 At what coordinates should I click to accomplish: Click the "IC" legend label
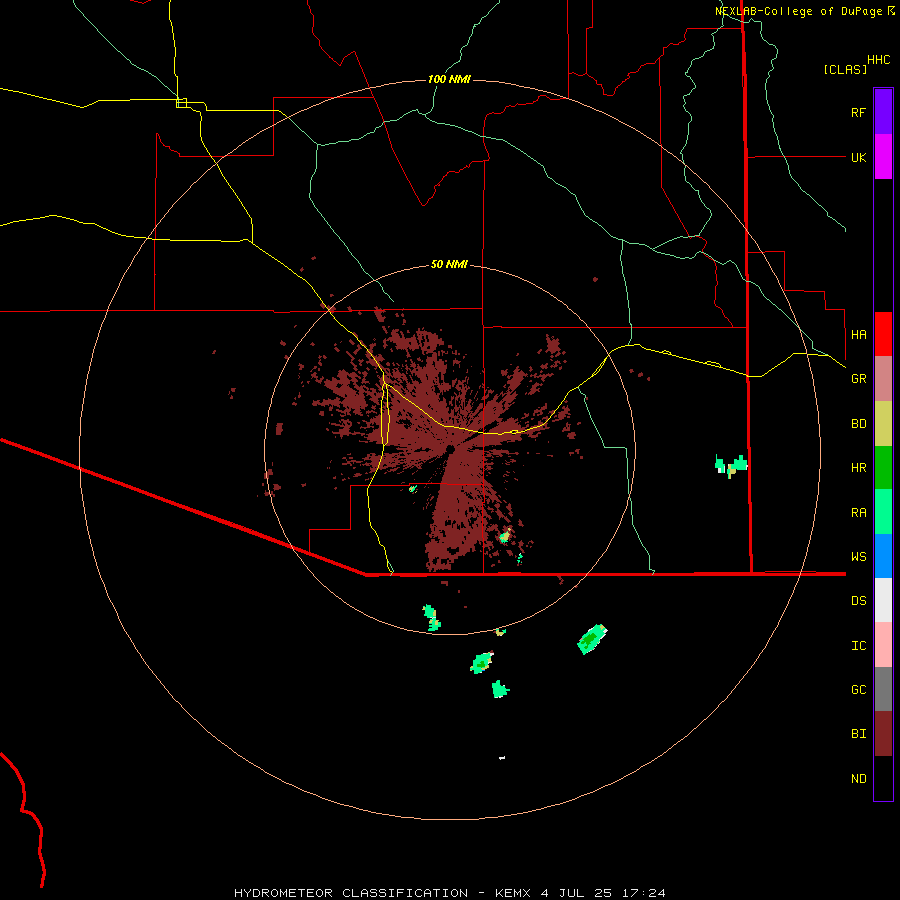tap(859, 646)
